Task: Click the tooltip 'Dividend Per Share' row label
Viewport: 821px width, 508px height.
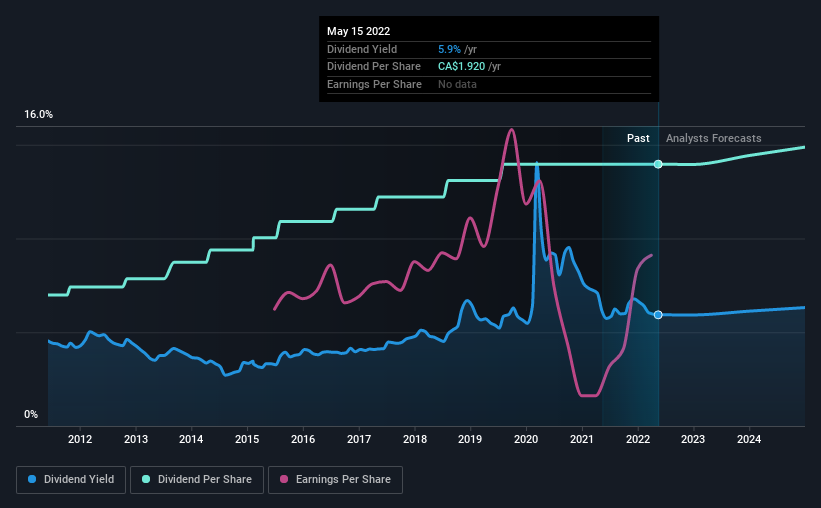Action: point(374,67)
